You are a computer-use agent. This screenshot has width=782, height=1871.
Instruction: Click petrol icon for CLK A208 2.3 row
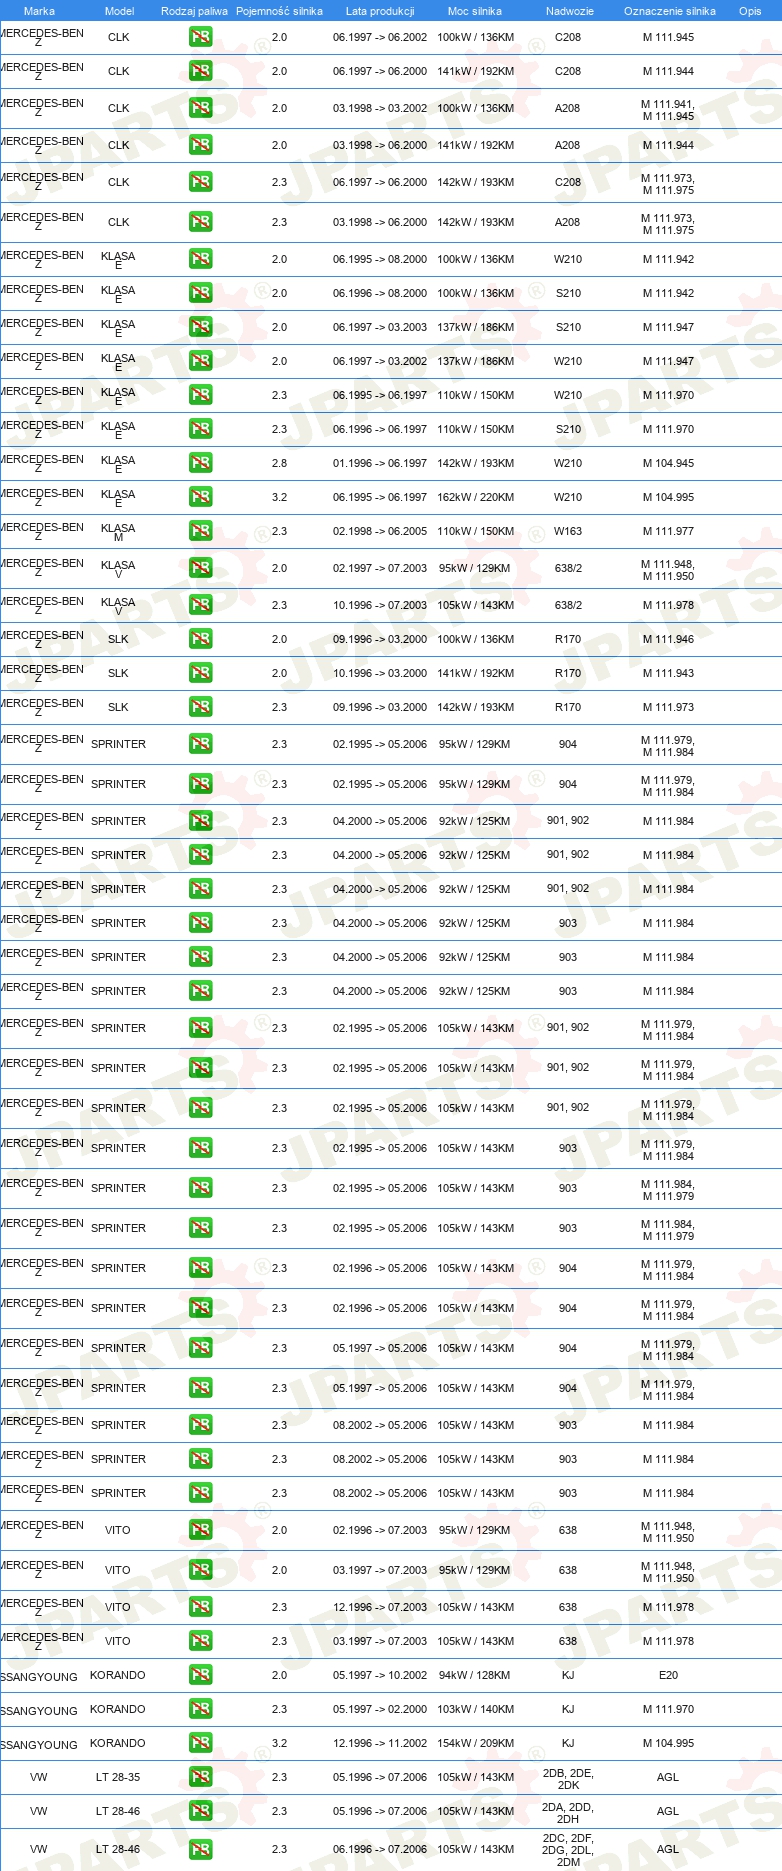click(200, 222)
